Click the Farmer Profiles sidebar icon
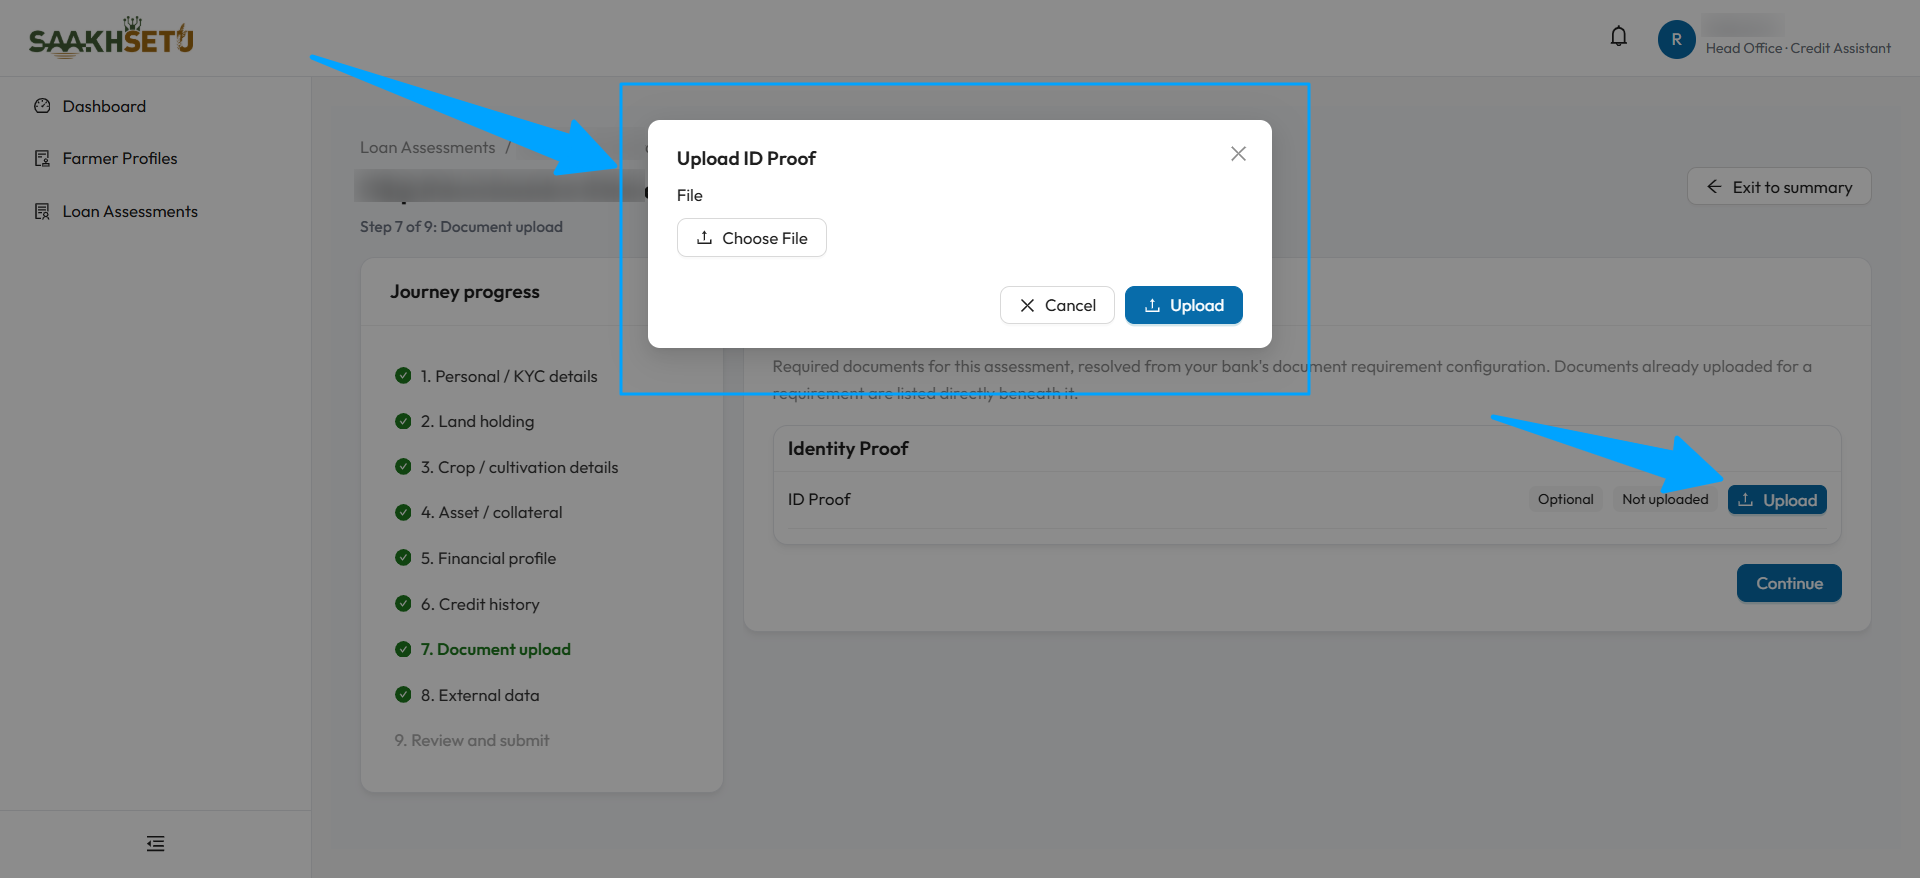 coord(42,158)
